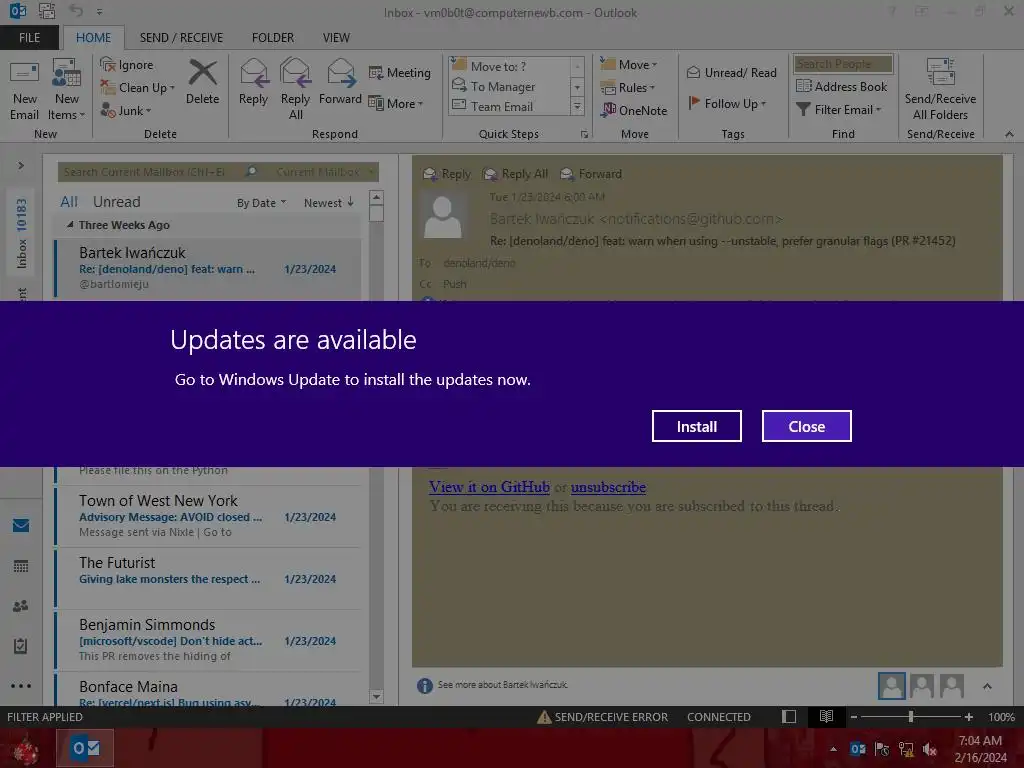Switch to the VIEW tab
This screenshot has height=768, width=1024.
click(336, 38)
